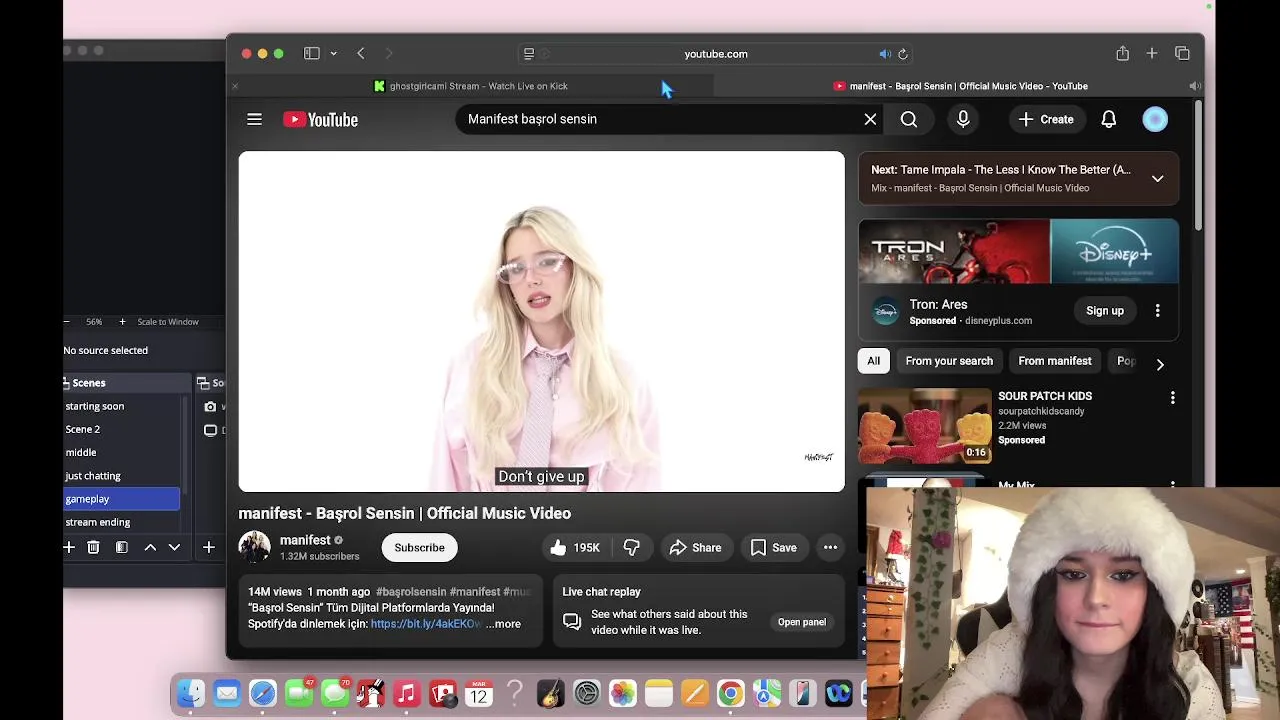Mute audio on the YouTube tab

1194,86
